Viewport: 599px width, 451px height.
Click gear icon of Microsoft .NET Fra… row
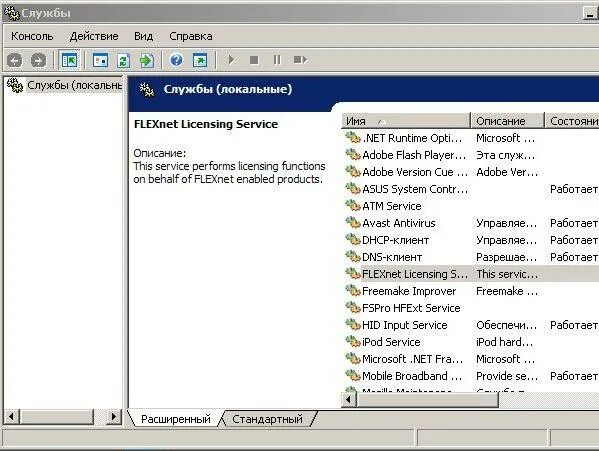tap(353, 359)
